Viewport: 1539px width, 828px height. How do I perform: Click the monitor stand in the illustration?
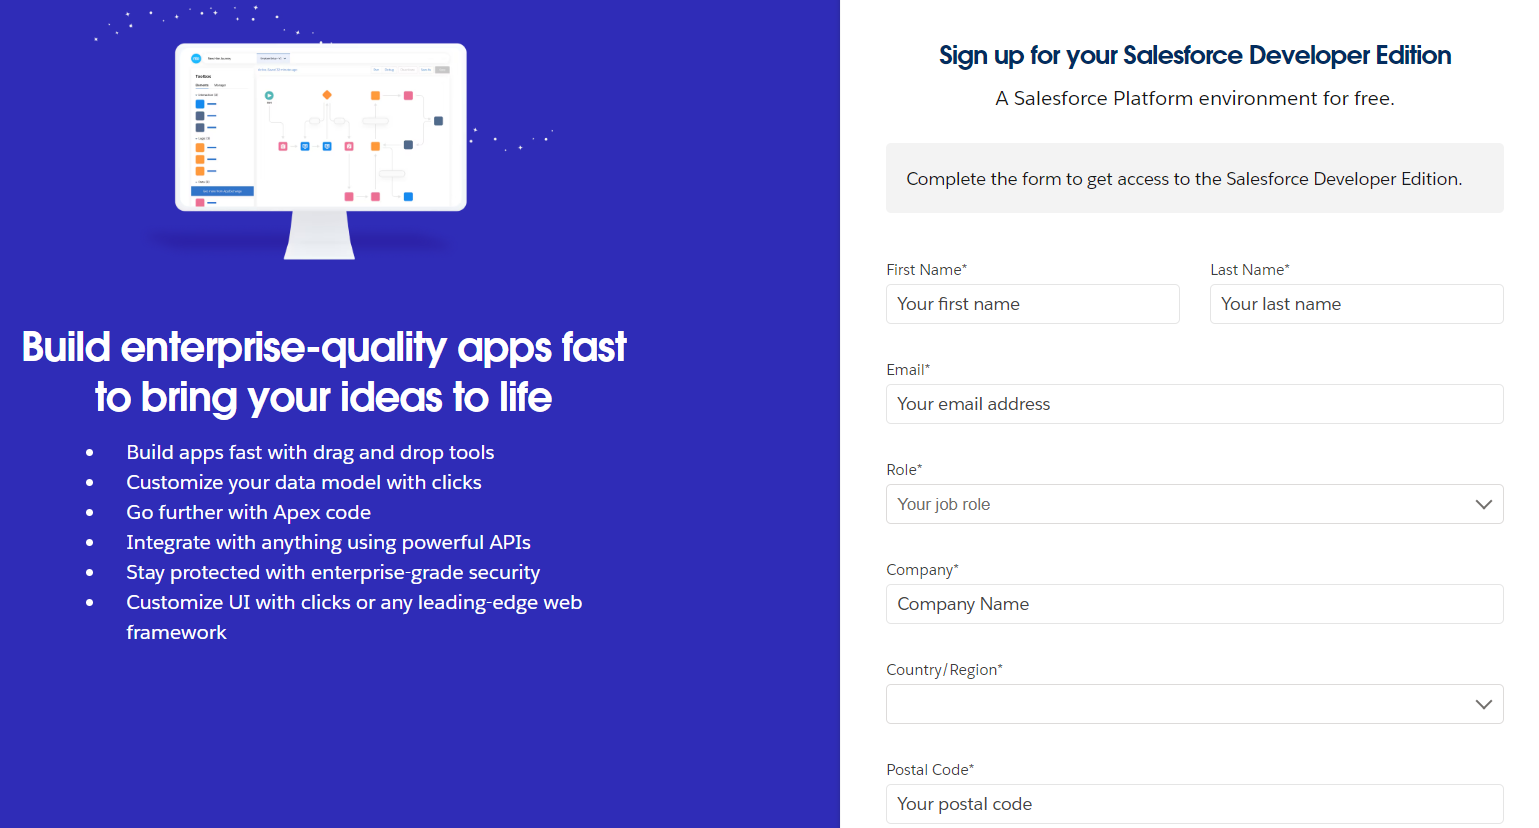coord(320,236)
